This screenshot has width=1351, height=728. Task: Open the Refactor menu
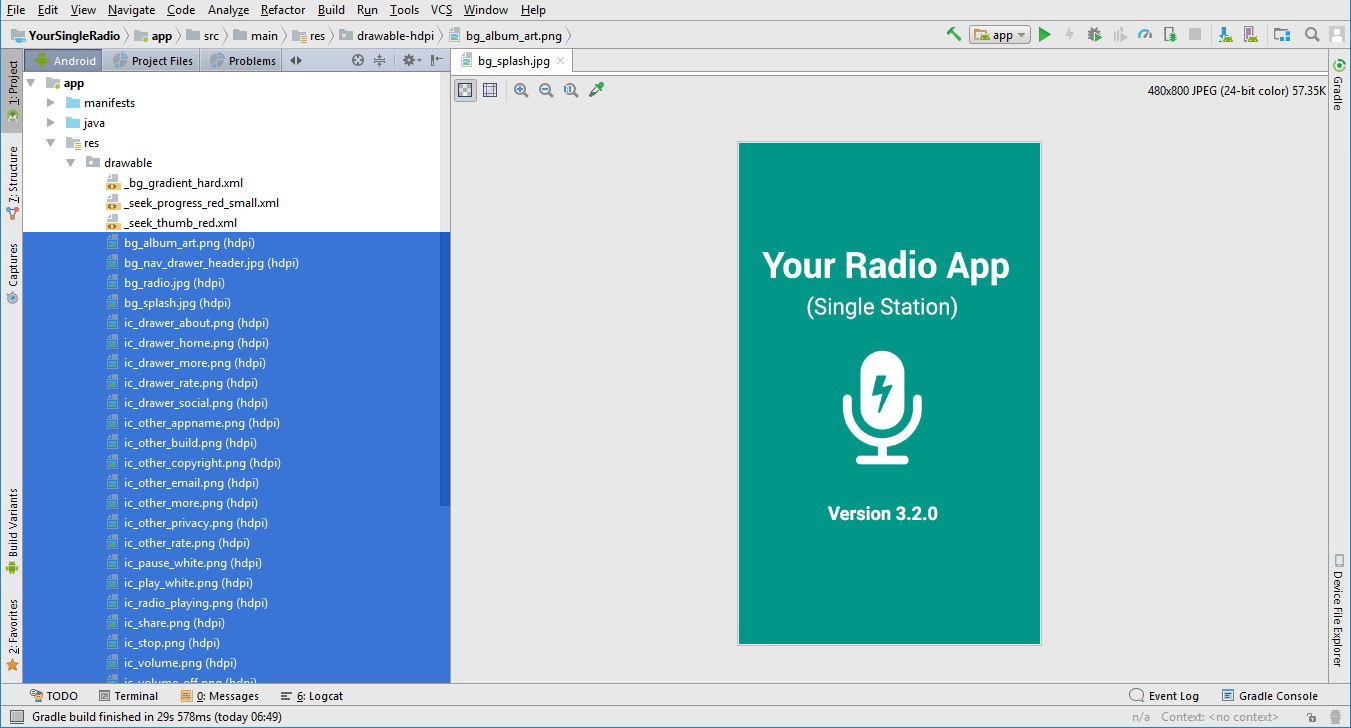[x=283, y=10]
